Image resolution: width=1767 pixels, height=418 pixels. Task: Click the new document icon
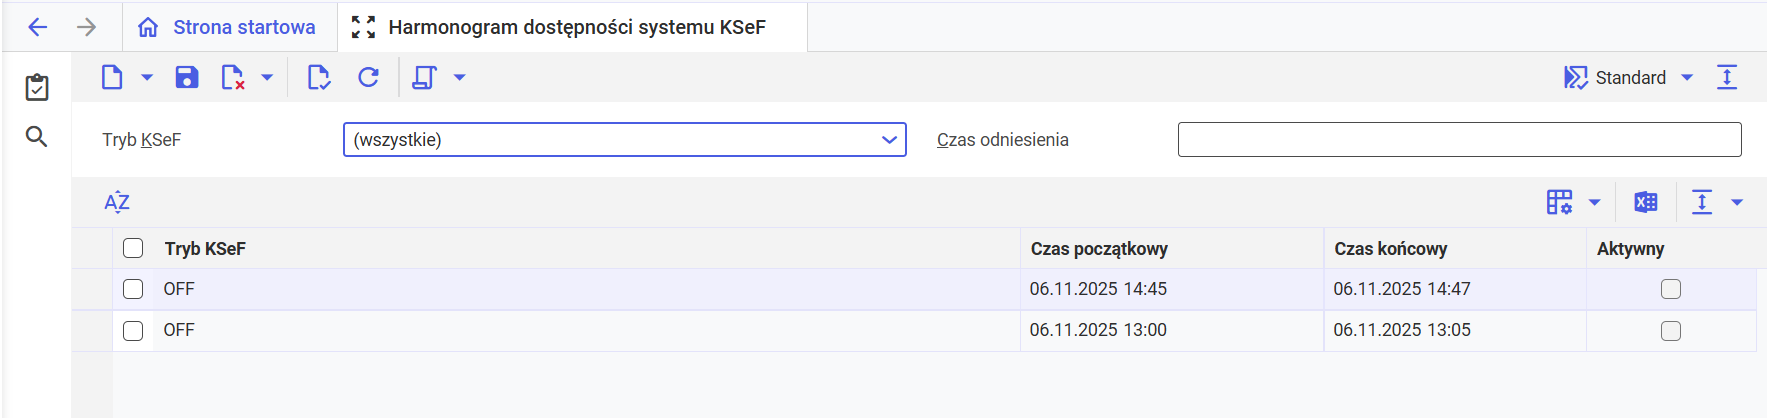pyautogui.click(x=112, y=78)
